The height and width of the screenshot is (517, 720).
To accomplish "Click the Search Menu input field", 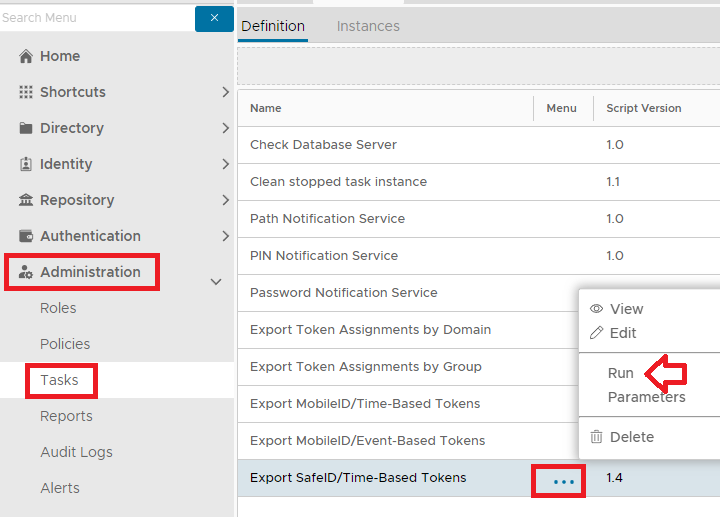I will tap(95, 18).
